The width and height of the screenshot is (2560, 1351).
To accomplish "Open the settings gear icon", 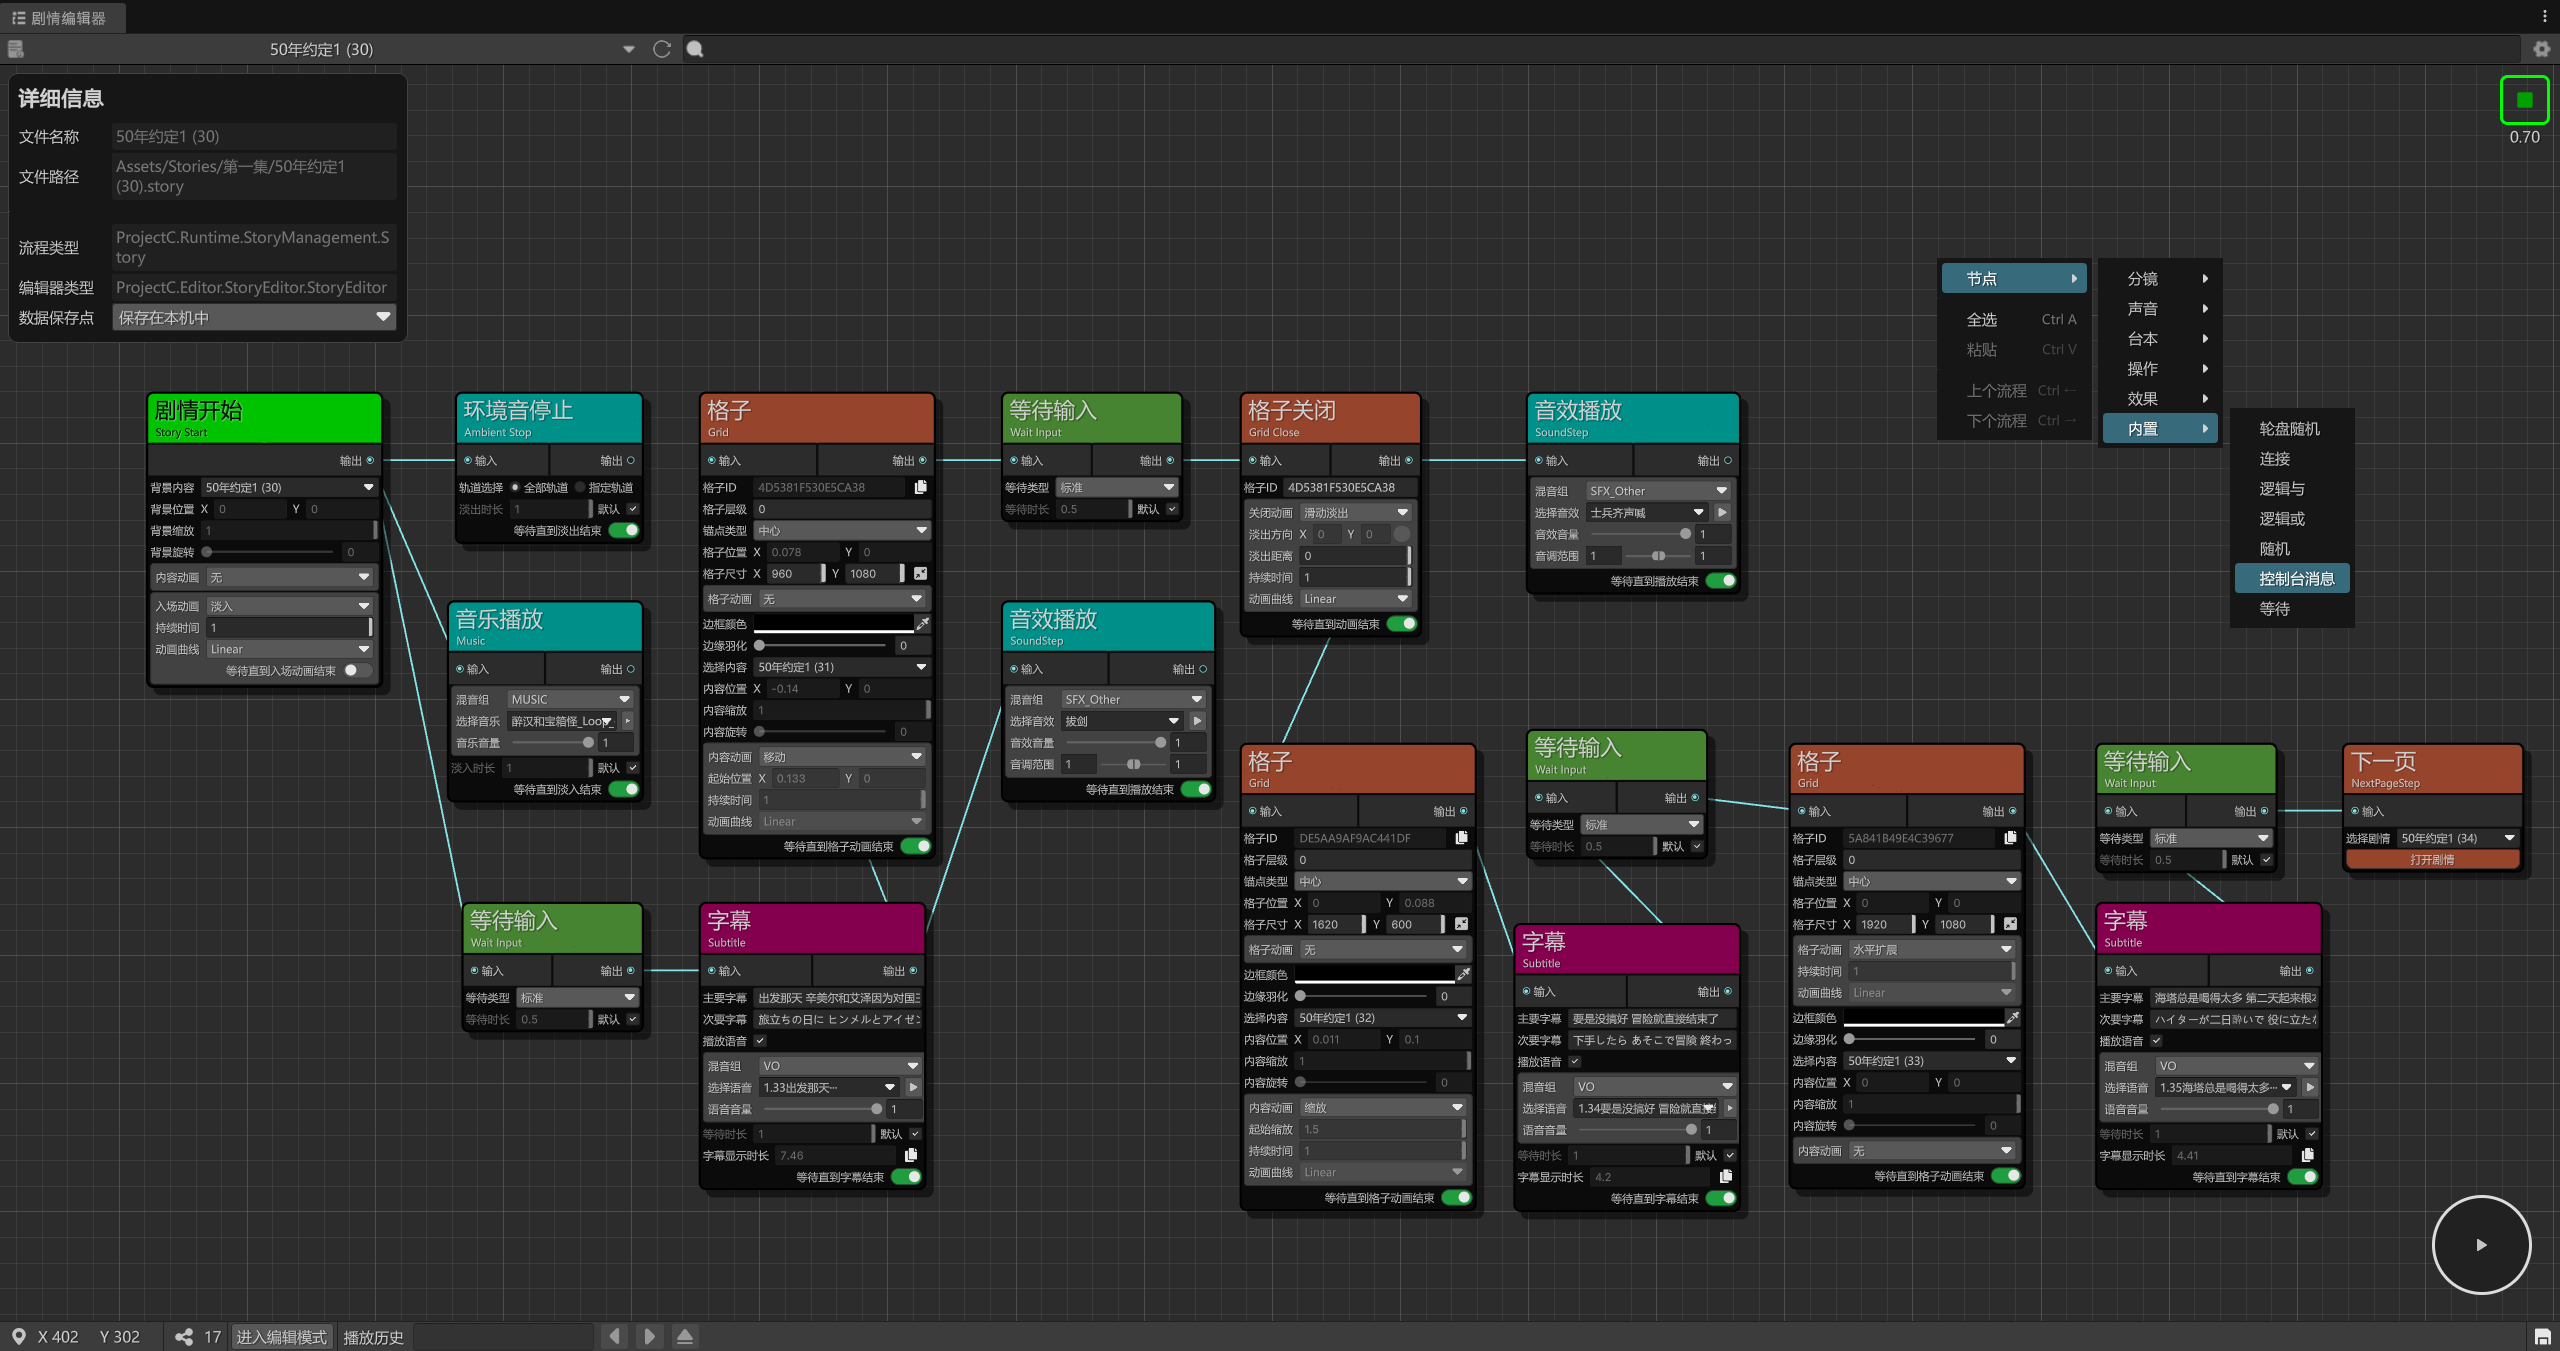I will click(x=2541, y=49).
